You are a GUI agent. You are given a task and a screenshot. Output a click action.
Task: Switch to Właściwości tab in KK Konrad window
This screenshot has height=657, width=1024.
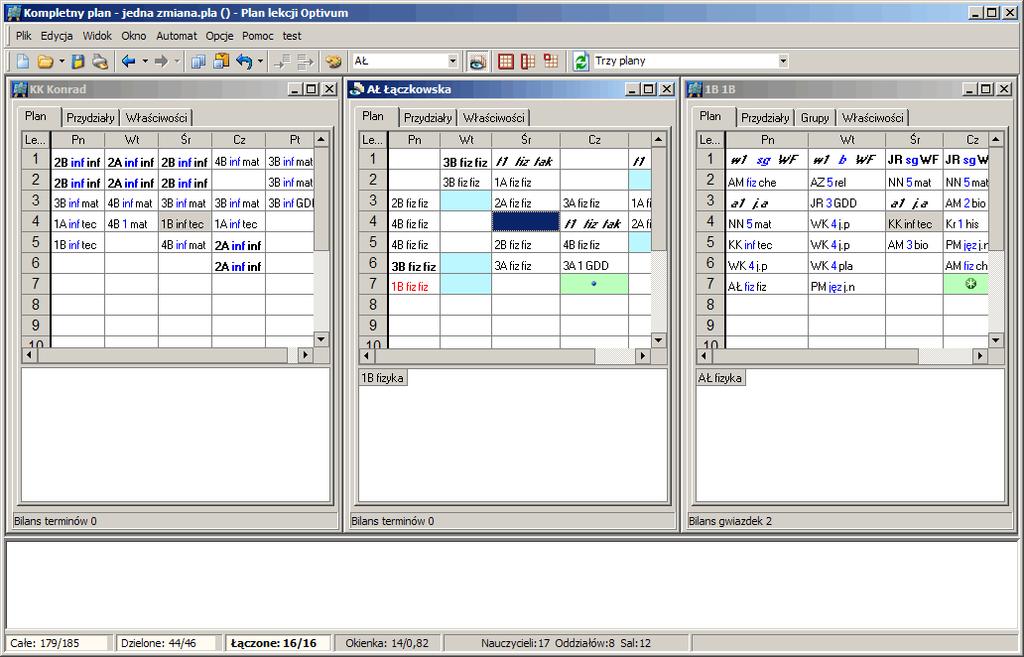point(156,118)
